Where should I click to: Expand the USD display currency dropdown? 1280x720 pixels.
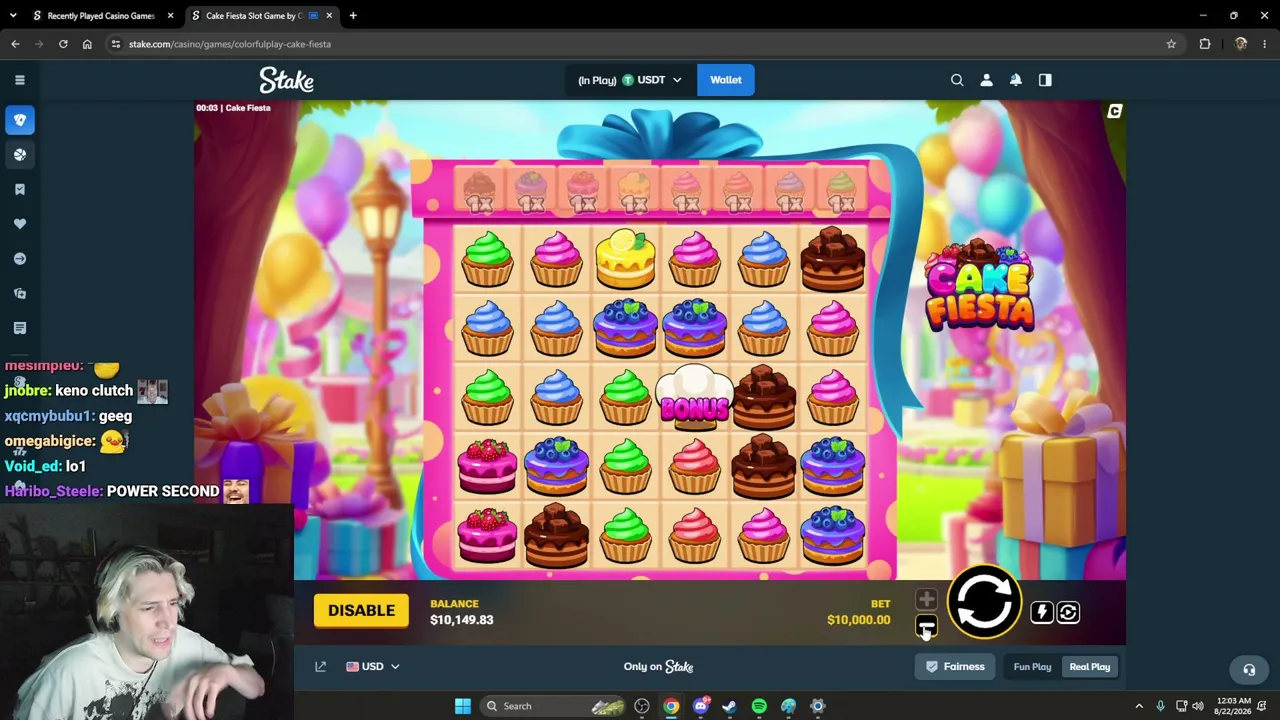pos(372,667)
